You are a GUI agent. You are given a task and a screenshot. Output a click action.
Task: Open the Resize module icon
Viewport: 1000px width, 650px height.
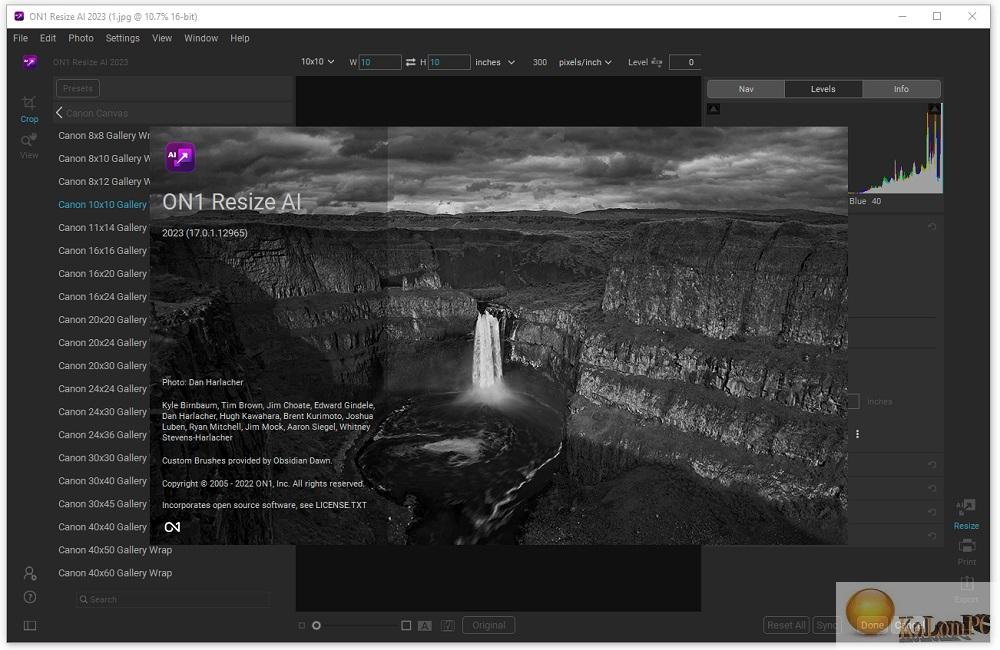coord(966,514)
